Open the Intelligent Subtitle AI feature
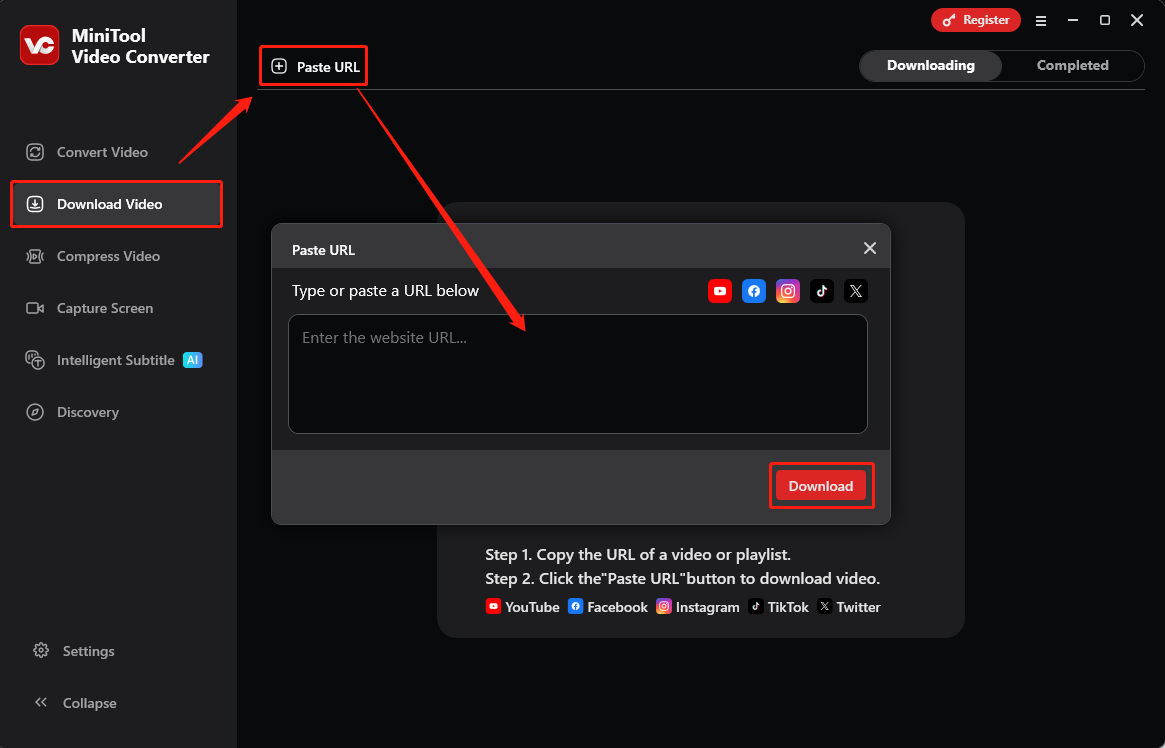This screenshot has width=1165, height=748. [x=110, y=360]
